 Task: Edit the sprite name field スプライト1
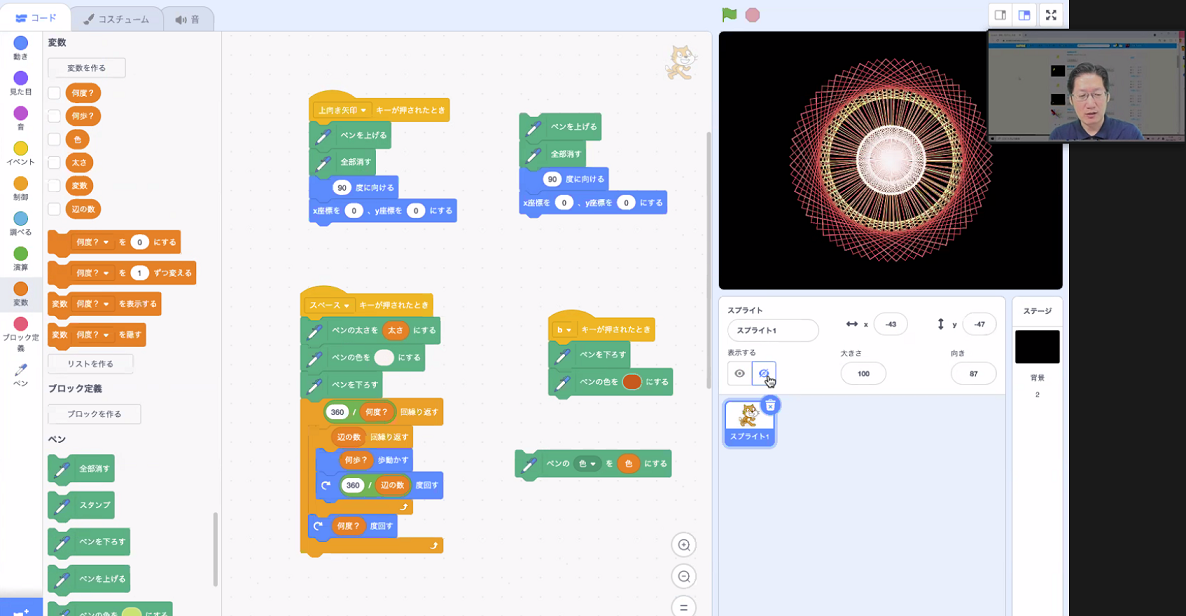coord(772,331)
